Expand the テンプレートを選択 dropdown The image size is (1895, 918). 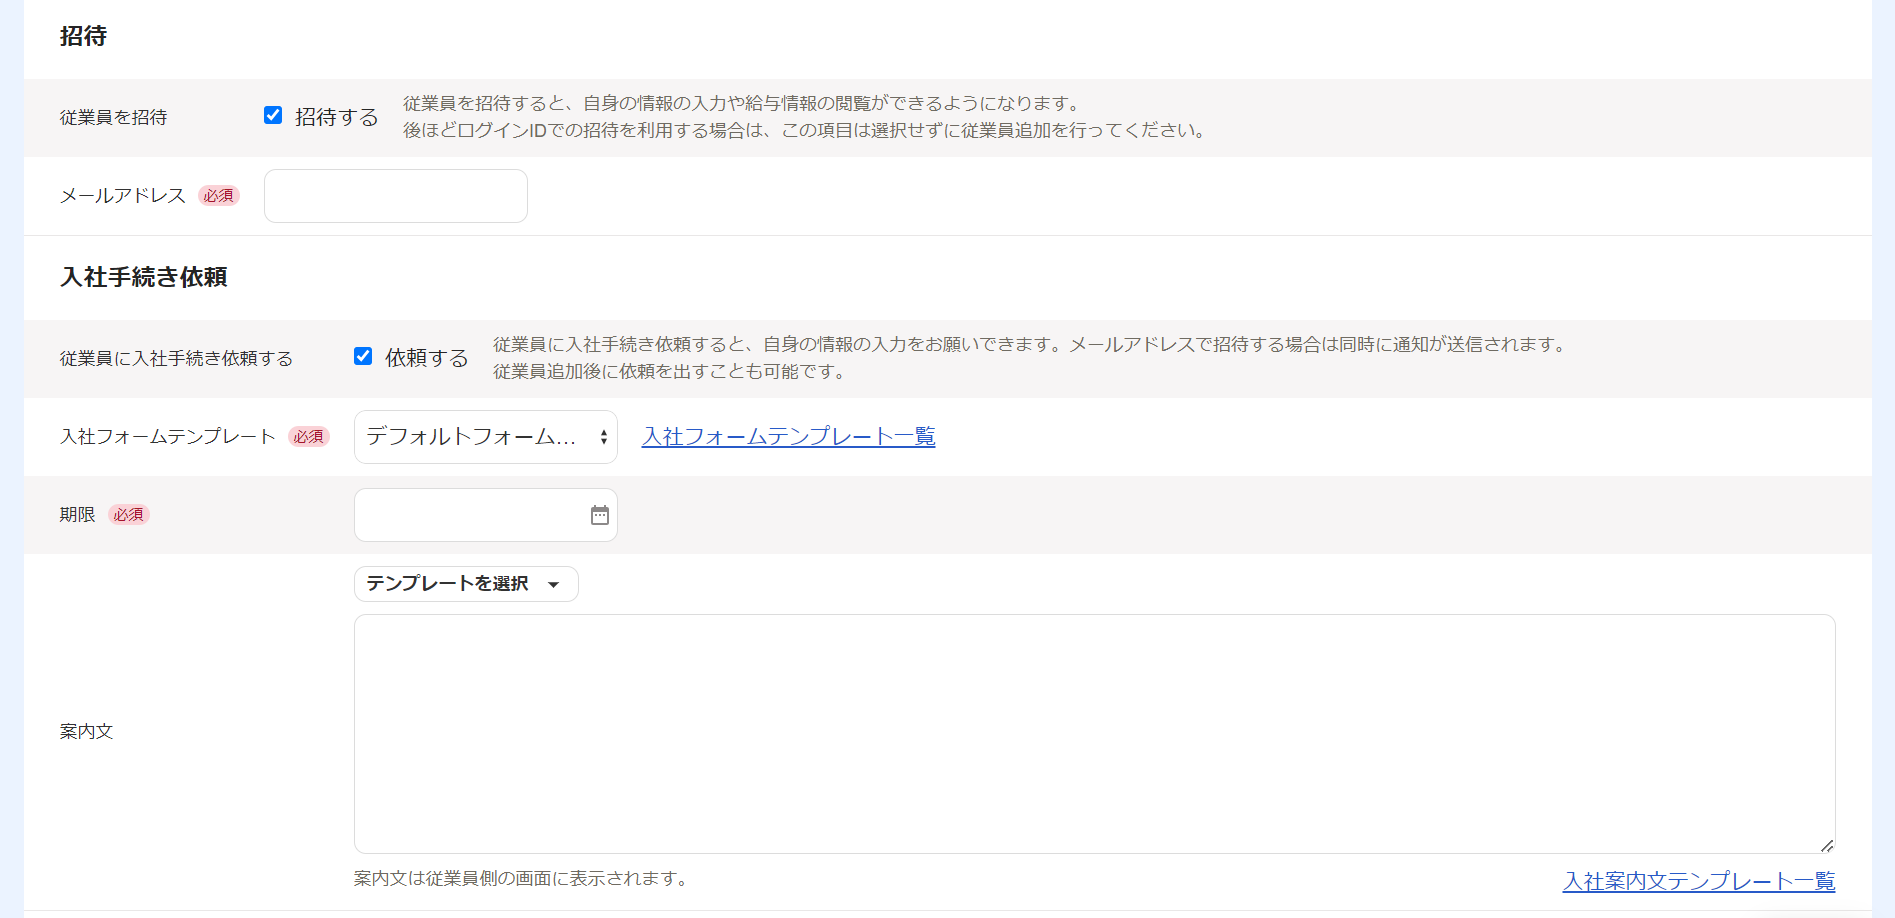(466, 584)
